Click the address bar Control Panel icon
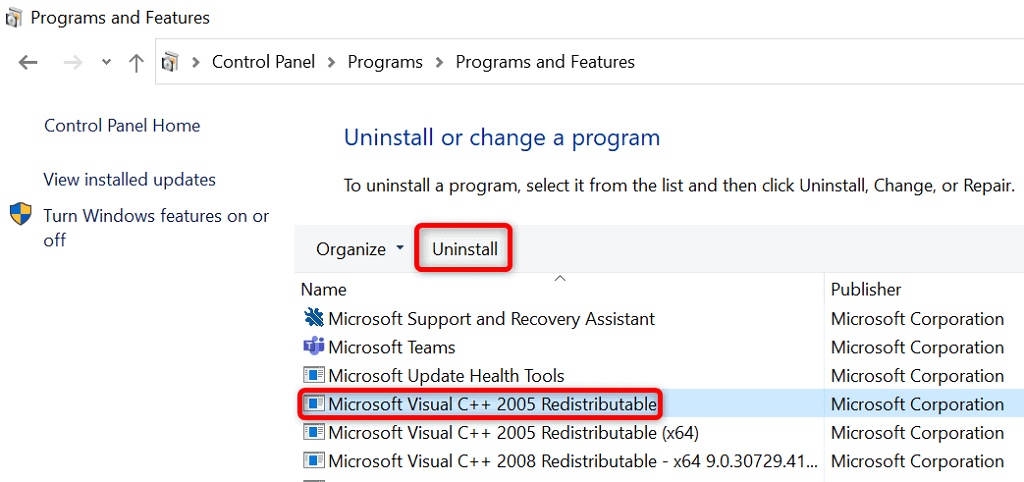The image size is (1024, 482). click(x=171, y=62)
